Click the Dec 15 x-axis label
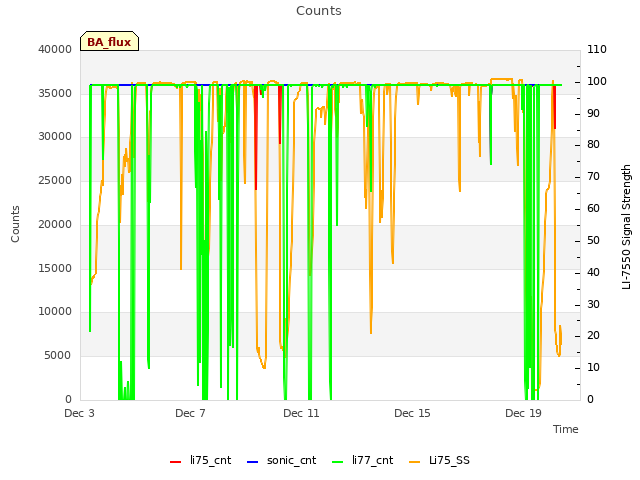The width and height of the screenshot is (640, 480). tap(412, 413)
